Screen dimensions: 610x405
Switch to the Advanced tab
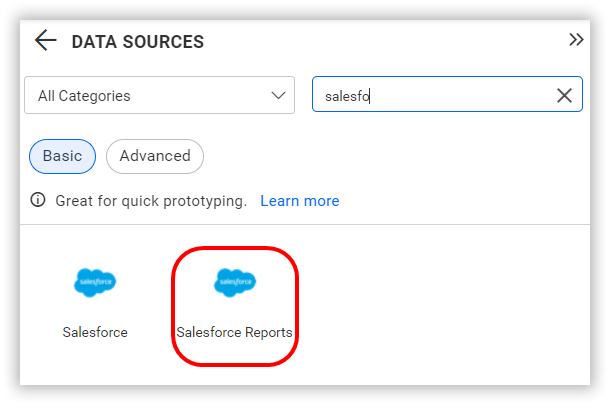(x=155, y=156)
